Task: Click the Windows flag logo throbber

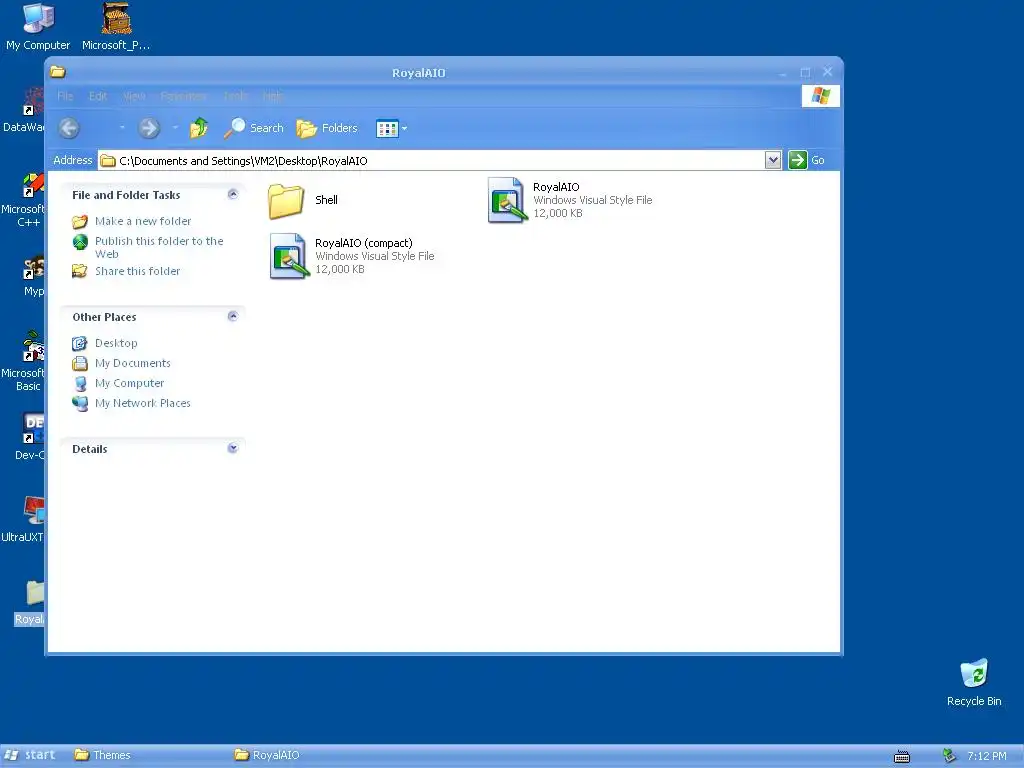Action: [x=820, y=96]
